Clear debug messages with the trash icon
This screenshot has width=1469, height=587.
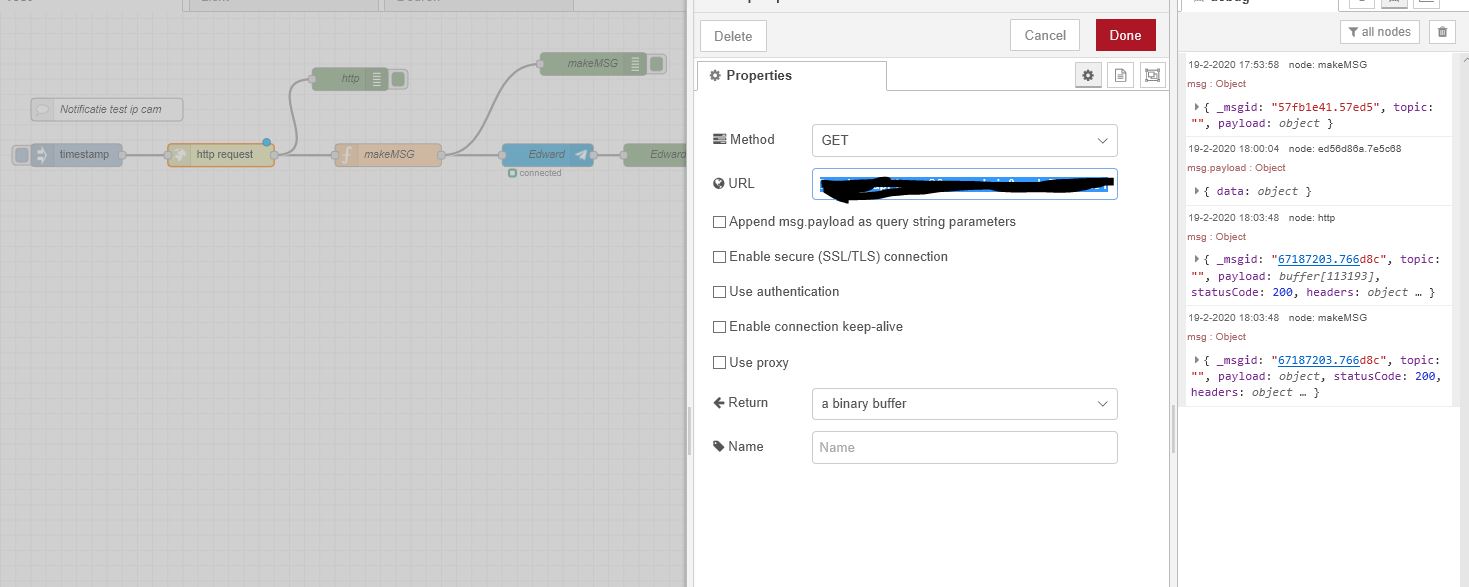(x=1442, y=31)
